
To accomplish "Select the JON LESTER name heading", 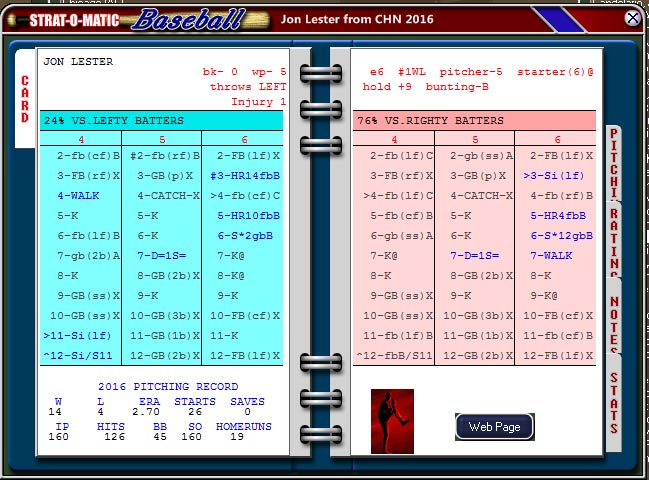I will 78,62.
